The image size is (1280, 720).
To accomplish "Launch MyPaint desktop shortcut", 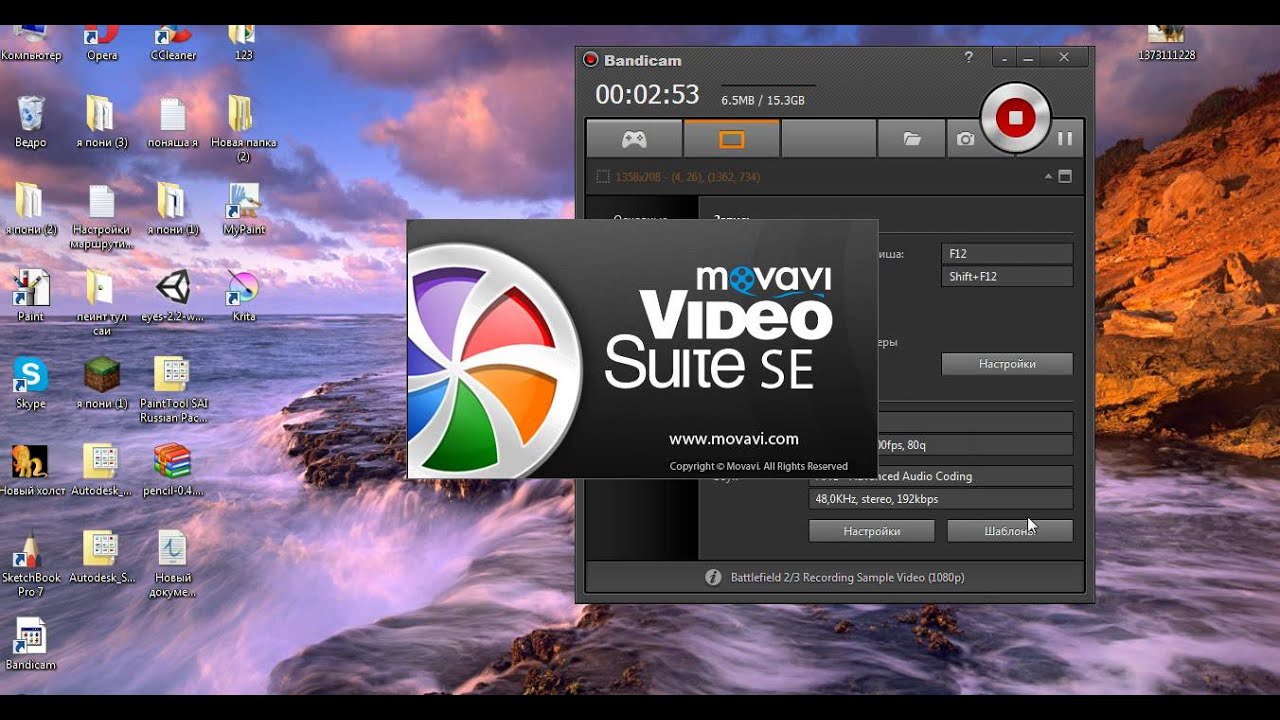I will pos(244,208).
